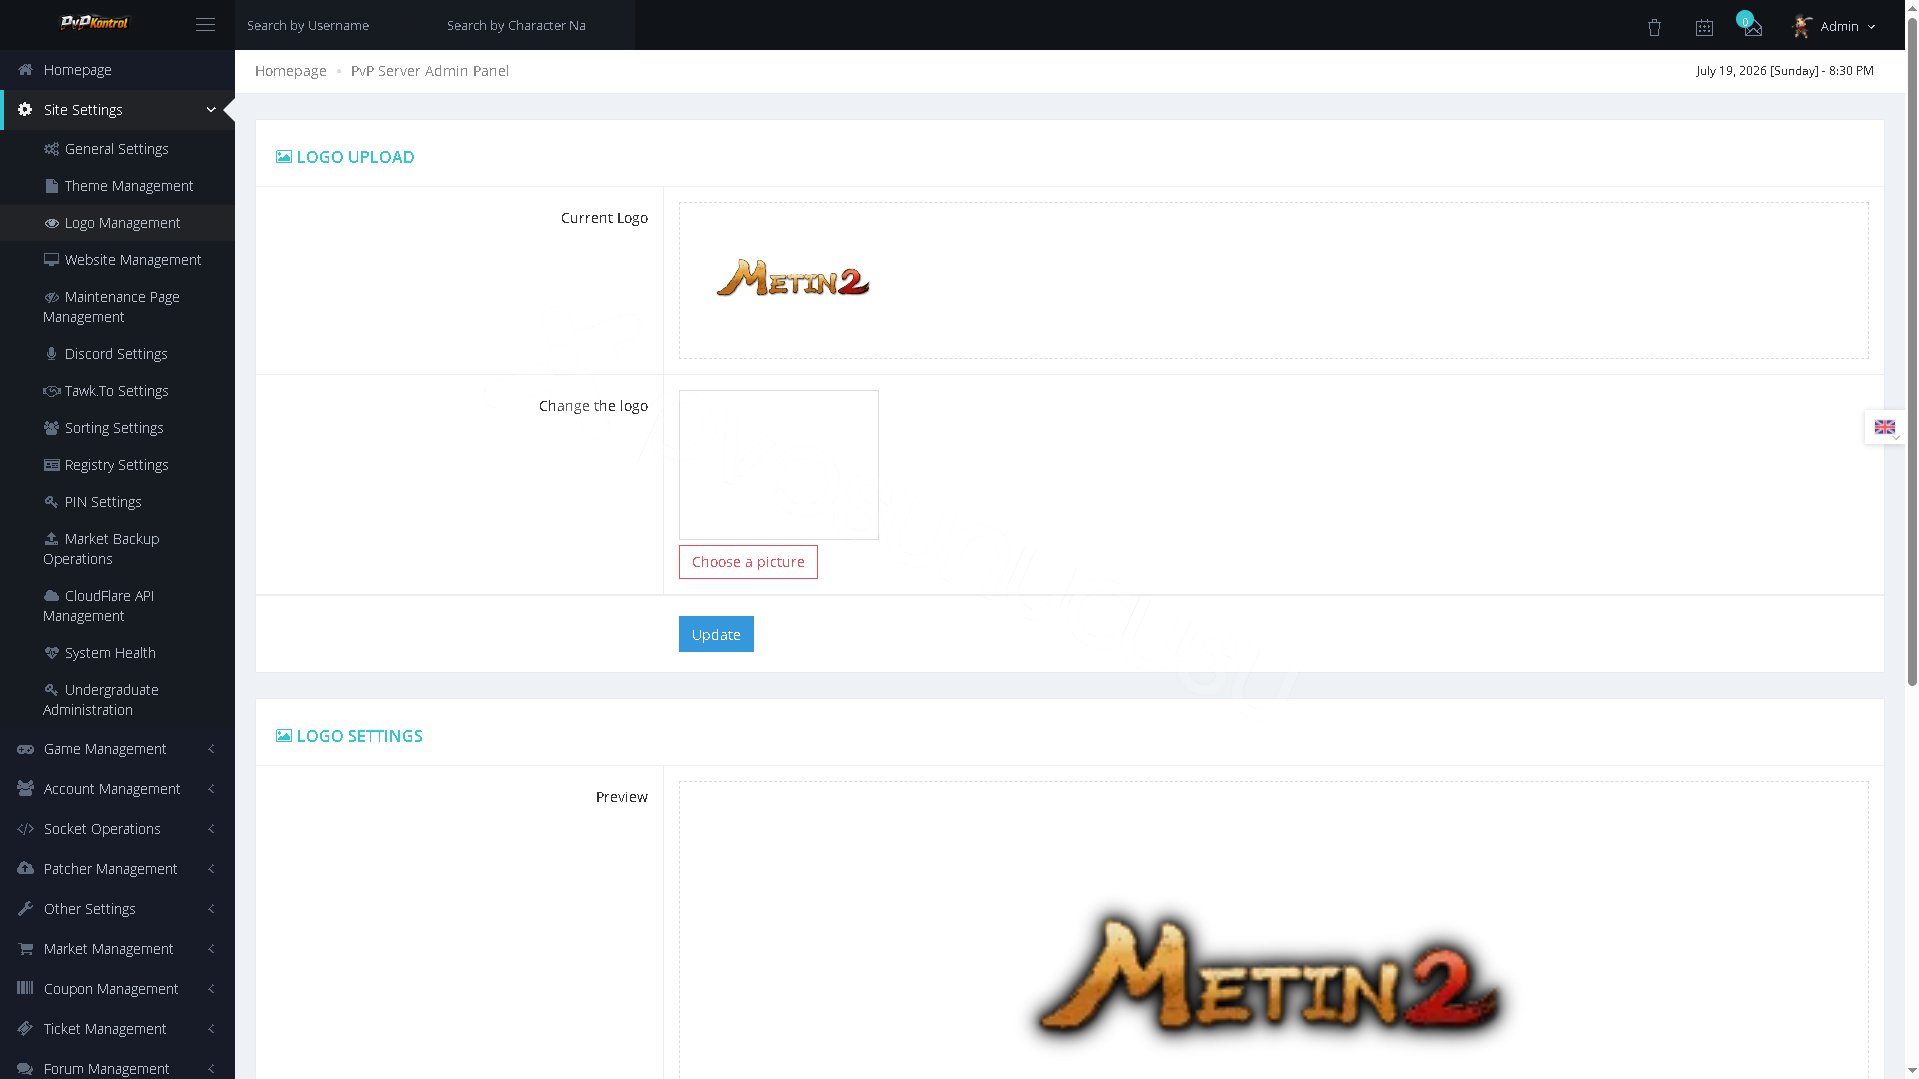Open Market Backup Operations
This screenshot has width=1919, height=1079.
point(117,549)
